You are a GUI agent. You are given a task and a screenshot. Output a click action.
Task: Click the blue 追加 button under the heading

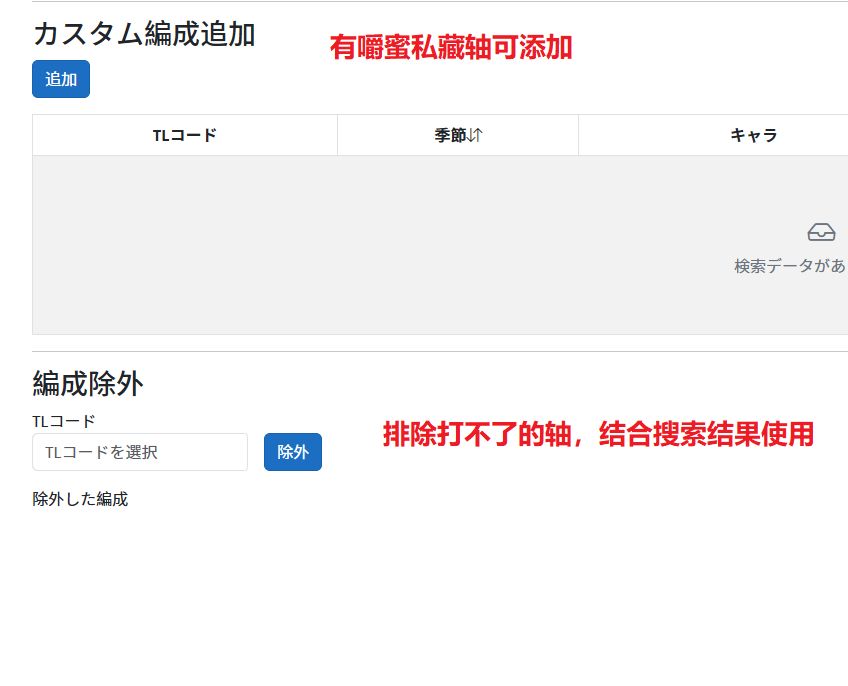[x=60, y=79]
